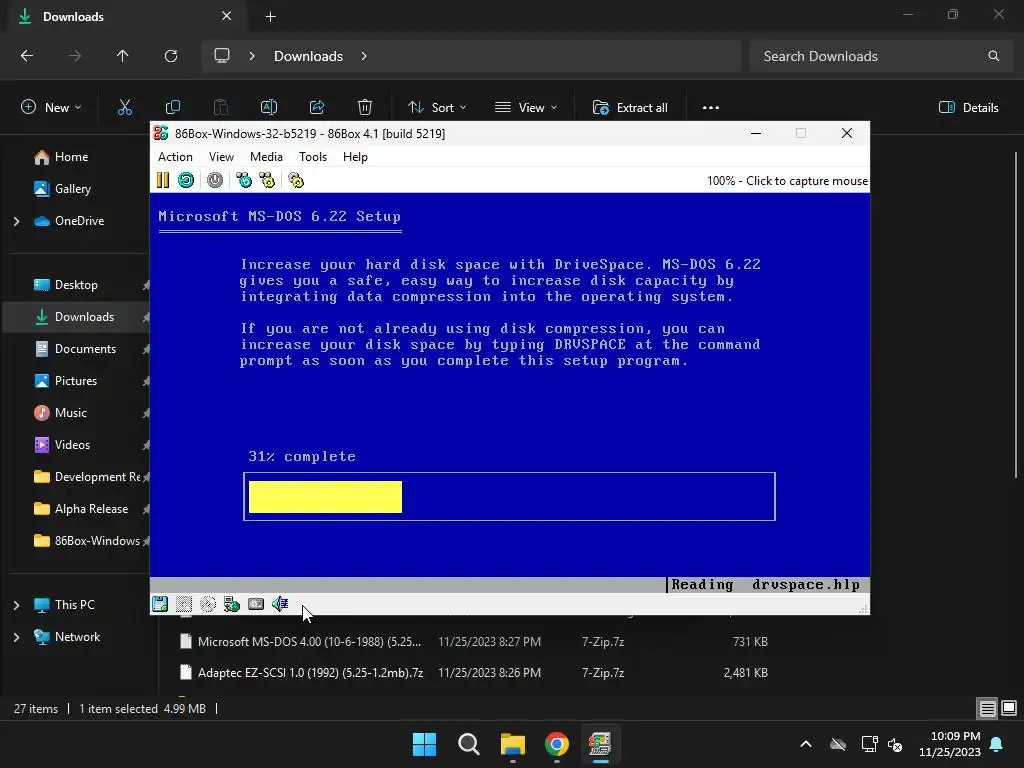Click the Search Downloads field
The image size is (1024, 768).
[x=882, y=56]
